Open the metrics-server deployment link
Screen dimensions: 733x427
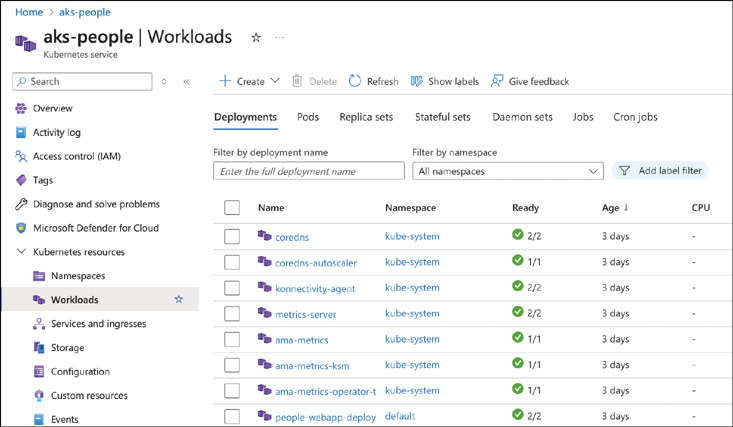tap(305, 314)
